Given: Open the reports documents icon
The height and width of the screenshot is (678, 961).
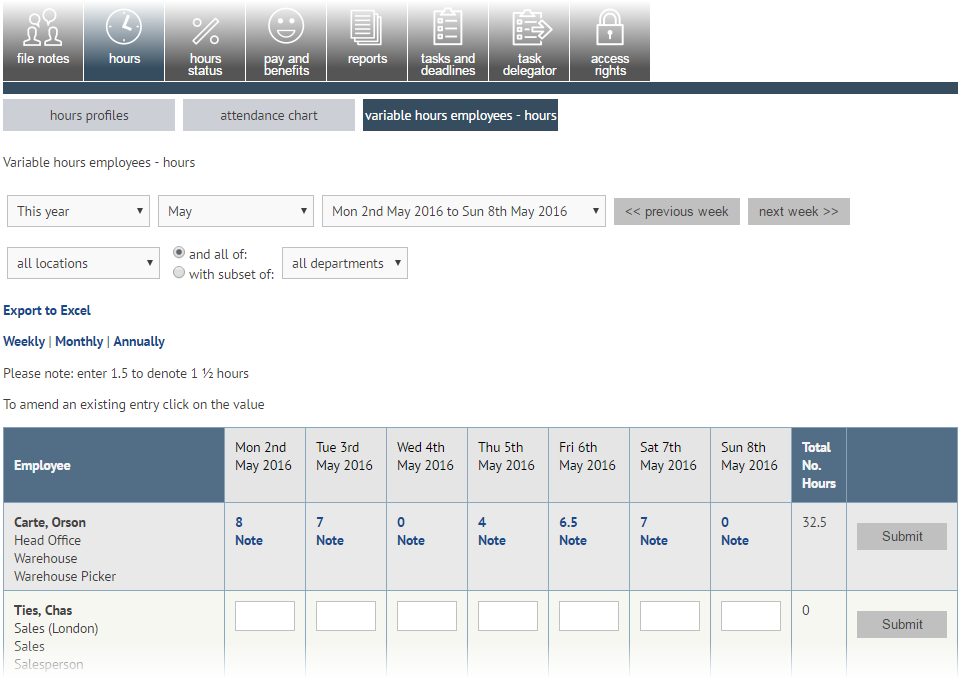Looking at the screenshot, I should 367,41.
